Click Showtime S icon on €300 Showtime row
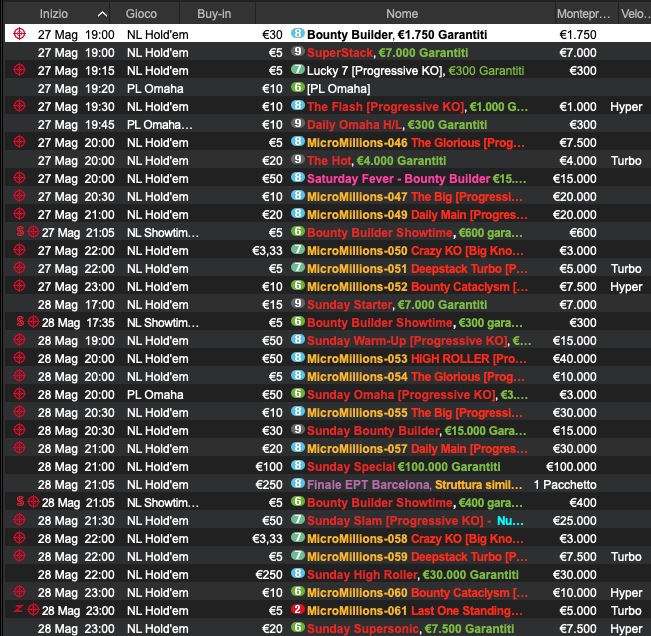Screen dimensions: 651x636 (x=20, y=321)
